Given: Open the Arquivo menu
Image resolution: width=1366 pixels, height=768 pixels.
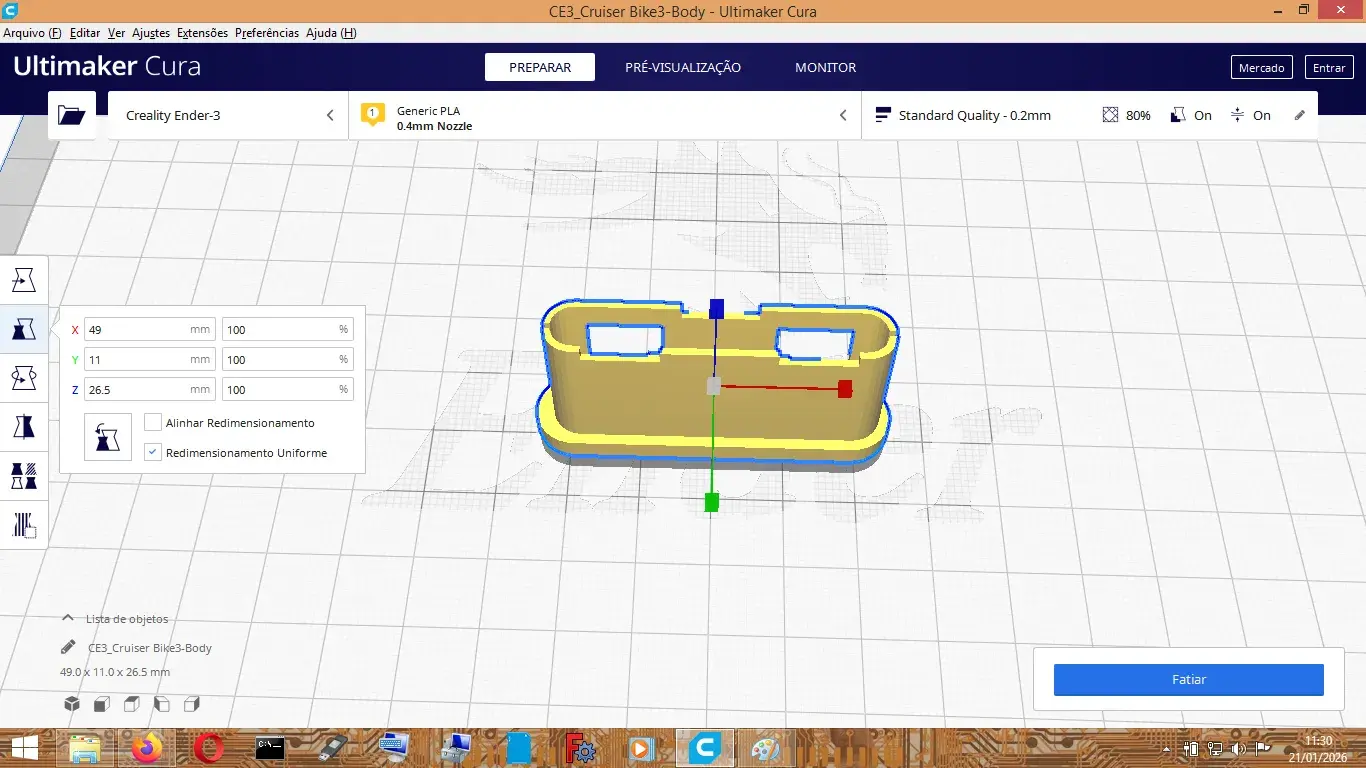Looking at the screenshot, I should click(32, 33).
